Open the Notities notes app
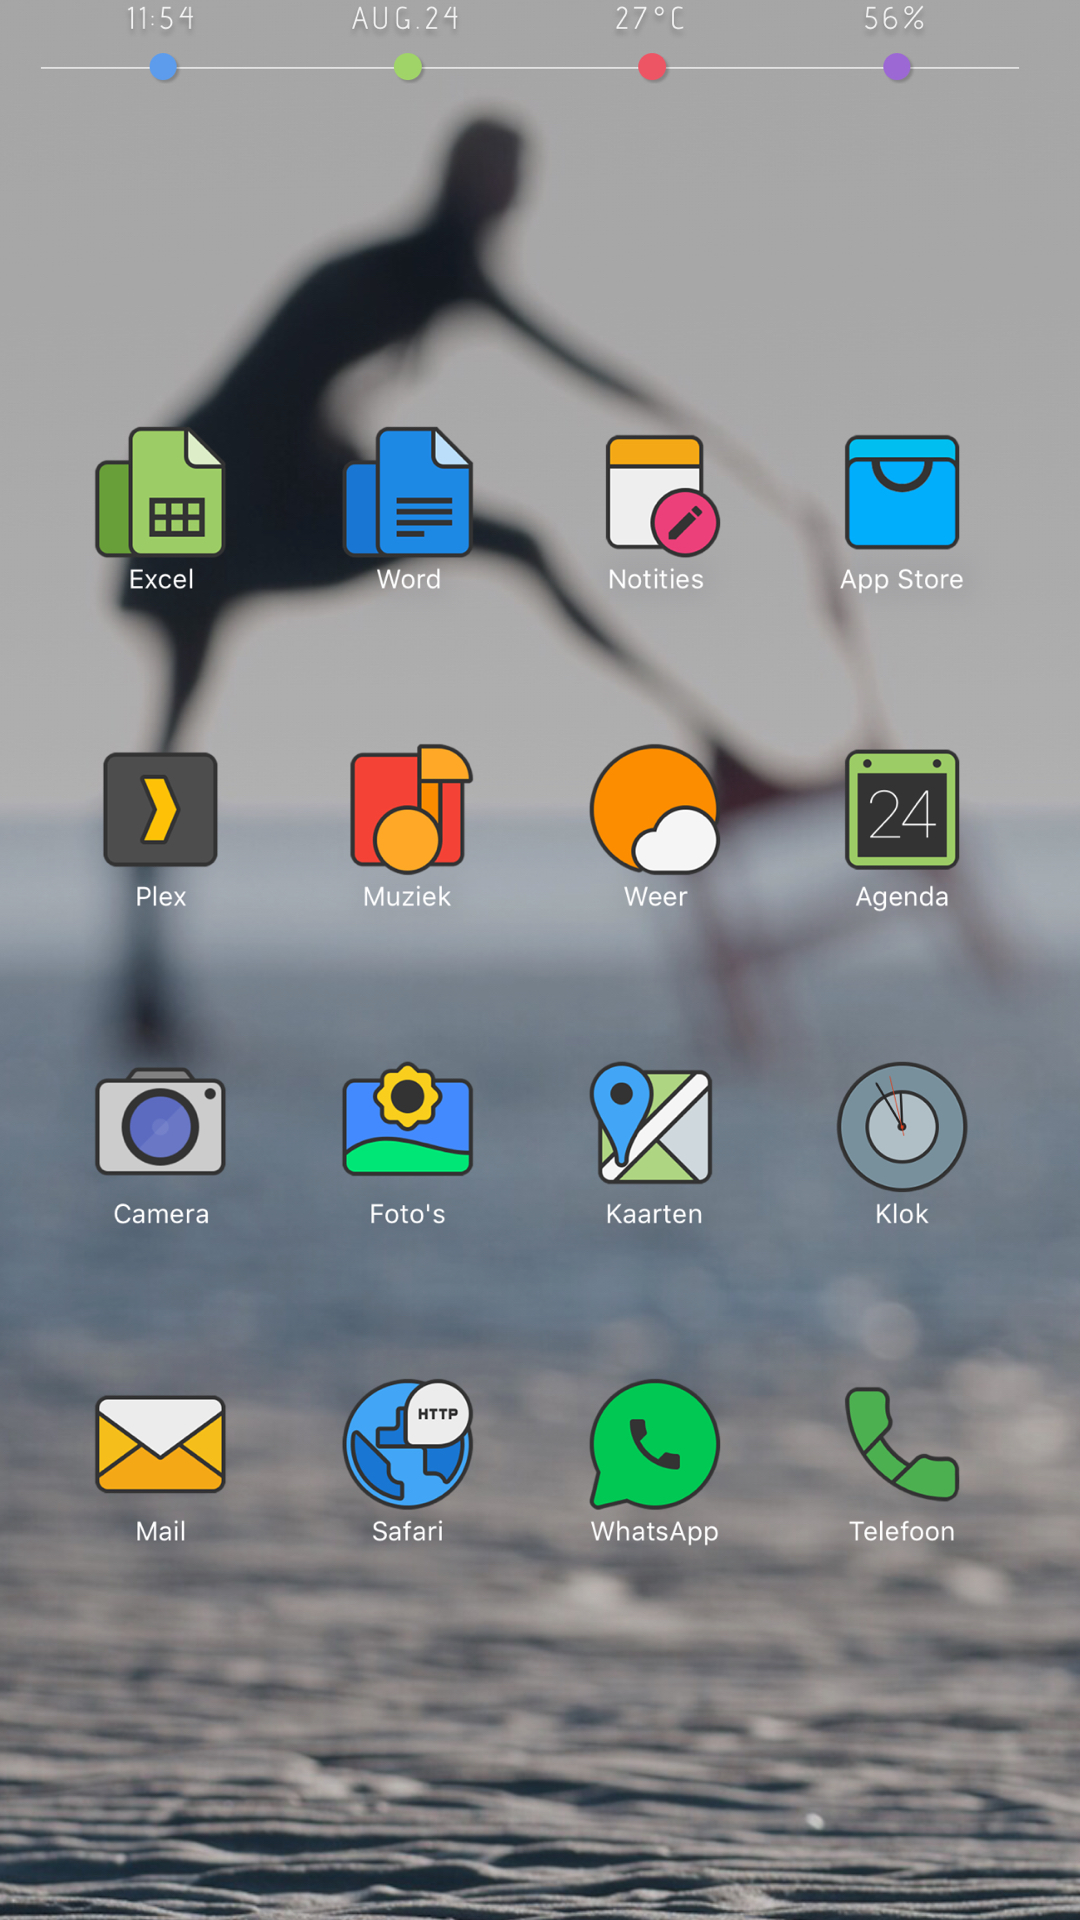 click(662, 495)
